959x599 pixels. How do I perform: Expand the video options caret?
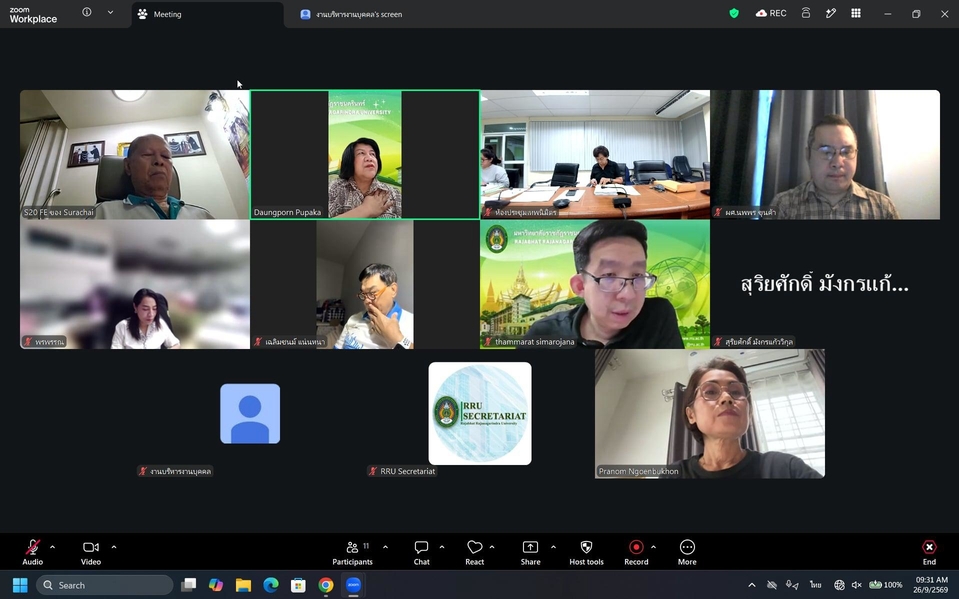coord(114,547)
